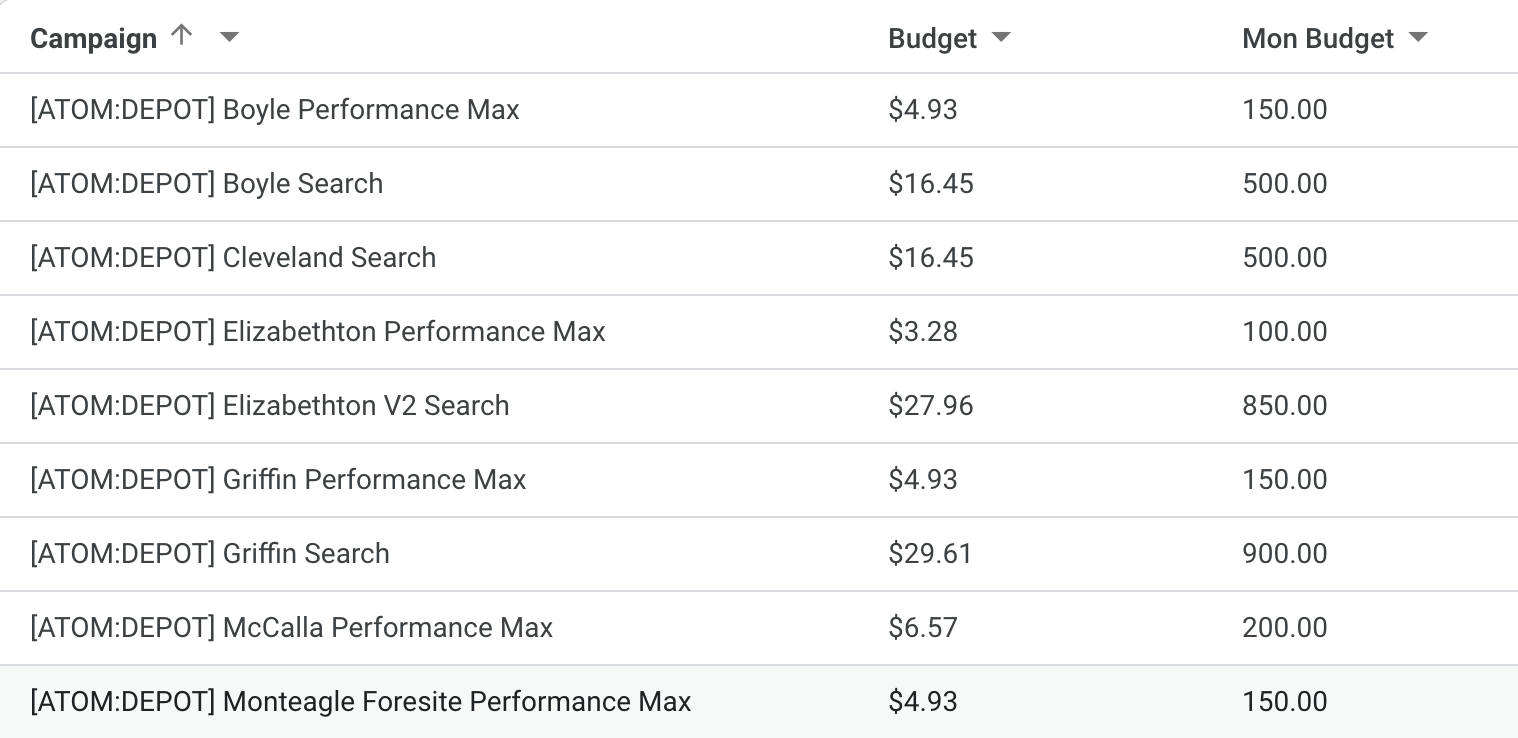The width and height of the screenshot is (1518, 738).
Task: Click the 900.00 Mon Budget cell
Action: [x=1284, y=554]
